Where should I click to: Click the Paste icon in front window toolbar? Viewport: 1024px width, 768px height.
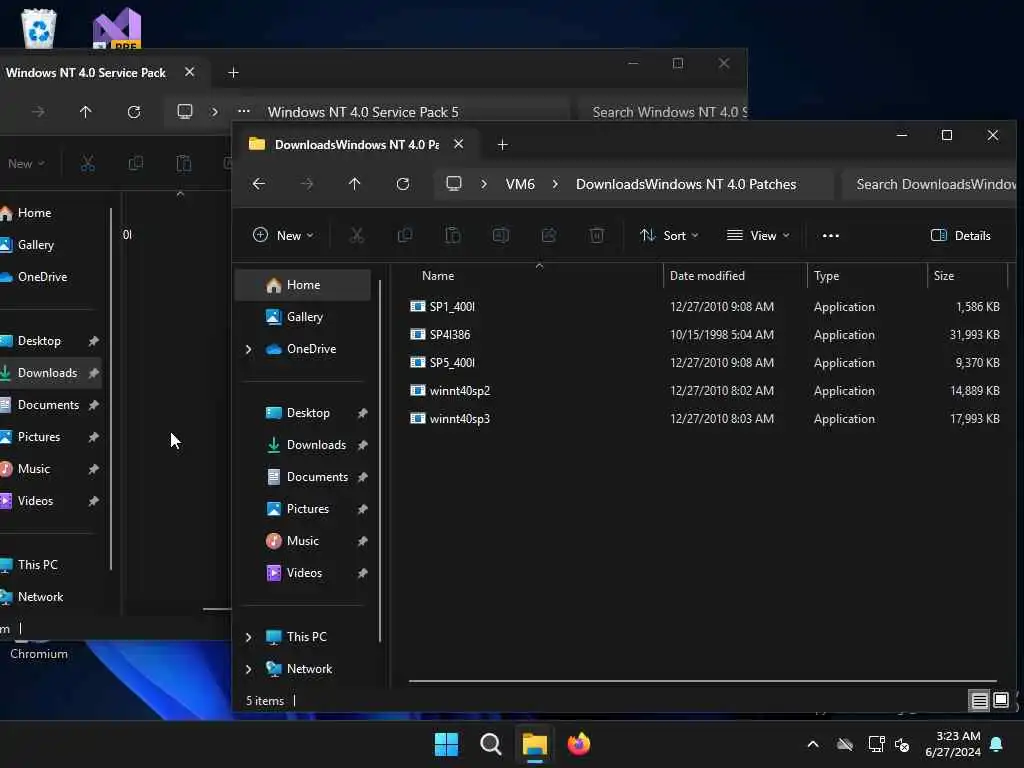point(453,235)
